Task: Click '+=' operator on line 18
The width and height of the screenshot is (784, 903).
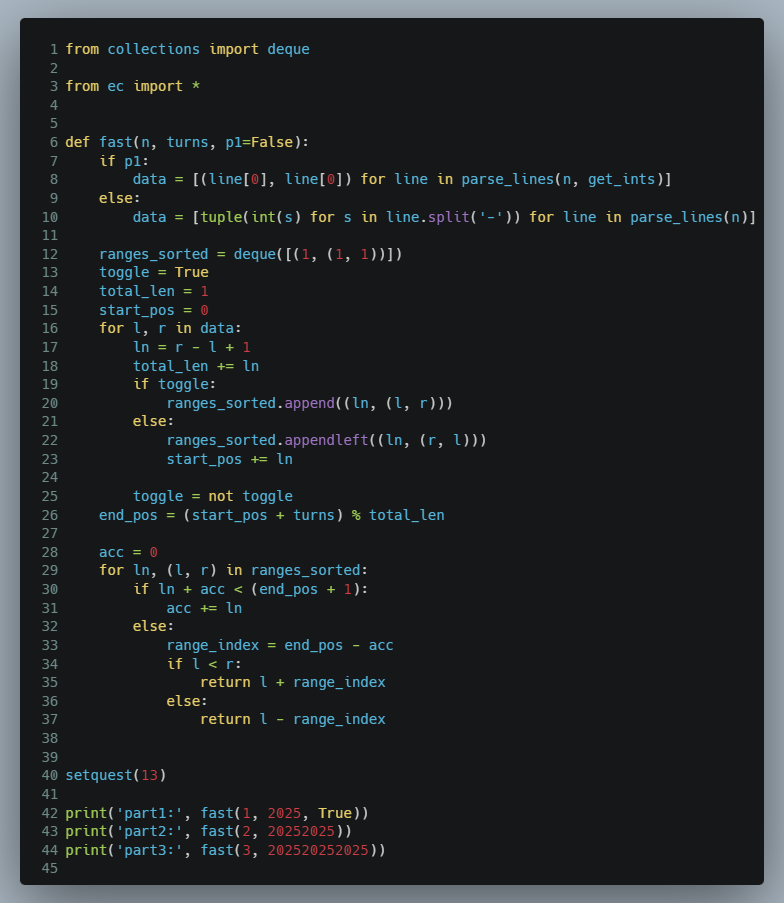Action: [x=225, y=366]
